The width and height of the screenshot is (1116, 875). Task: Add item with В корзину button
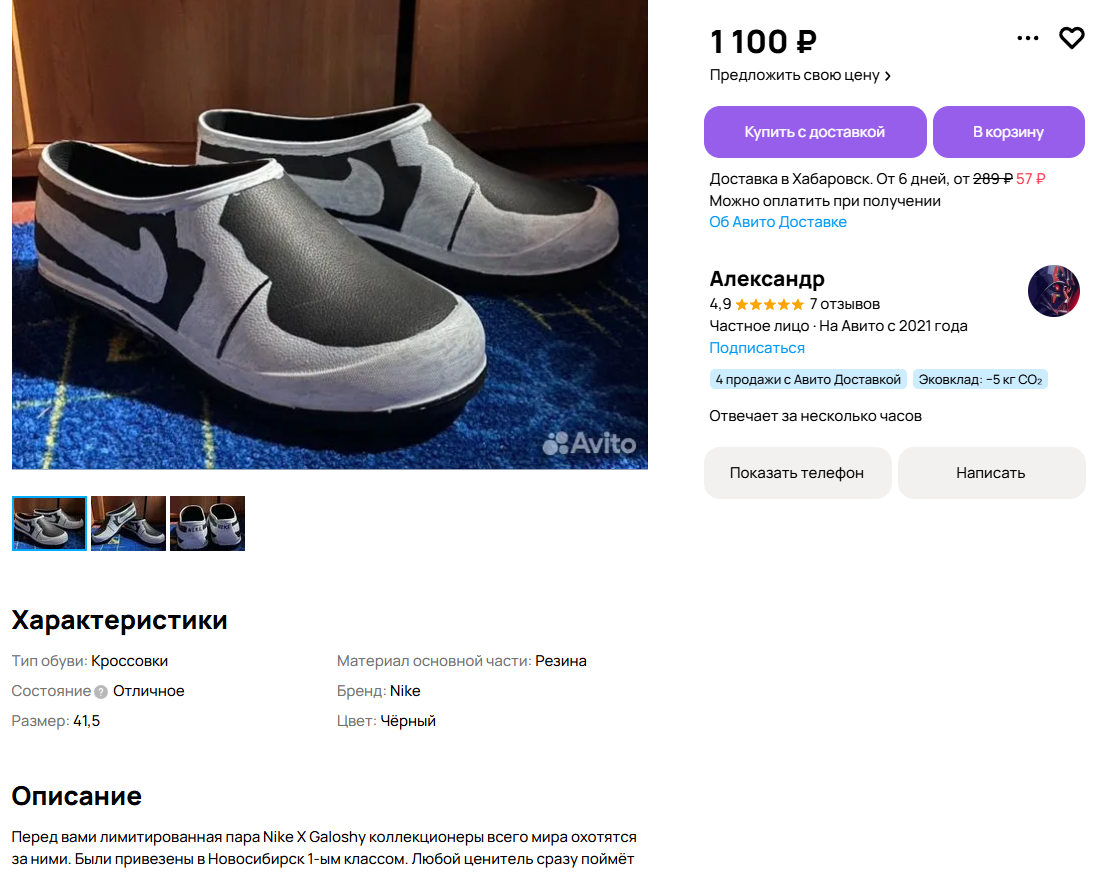tap(1008, 132)
